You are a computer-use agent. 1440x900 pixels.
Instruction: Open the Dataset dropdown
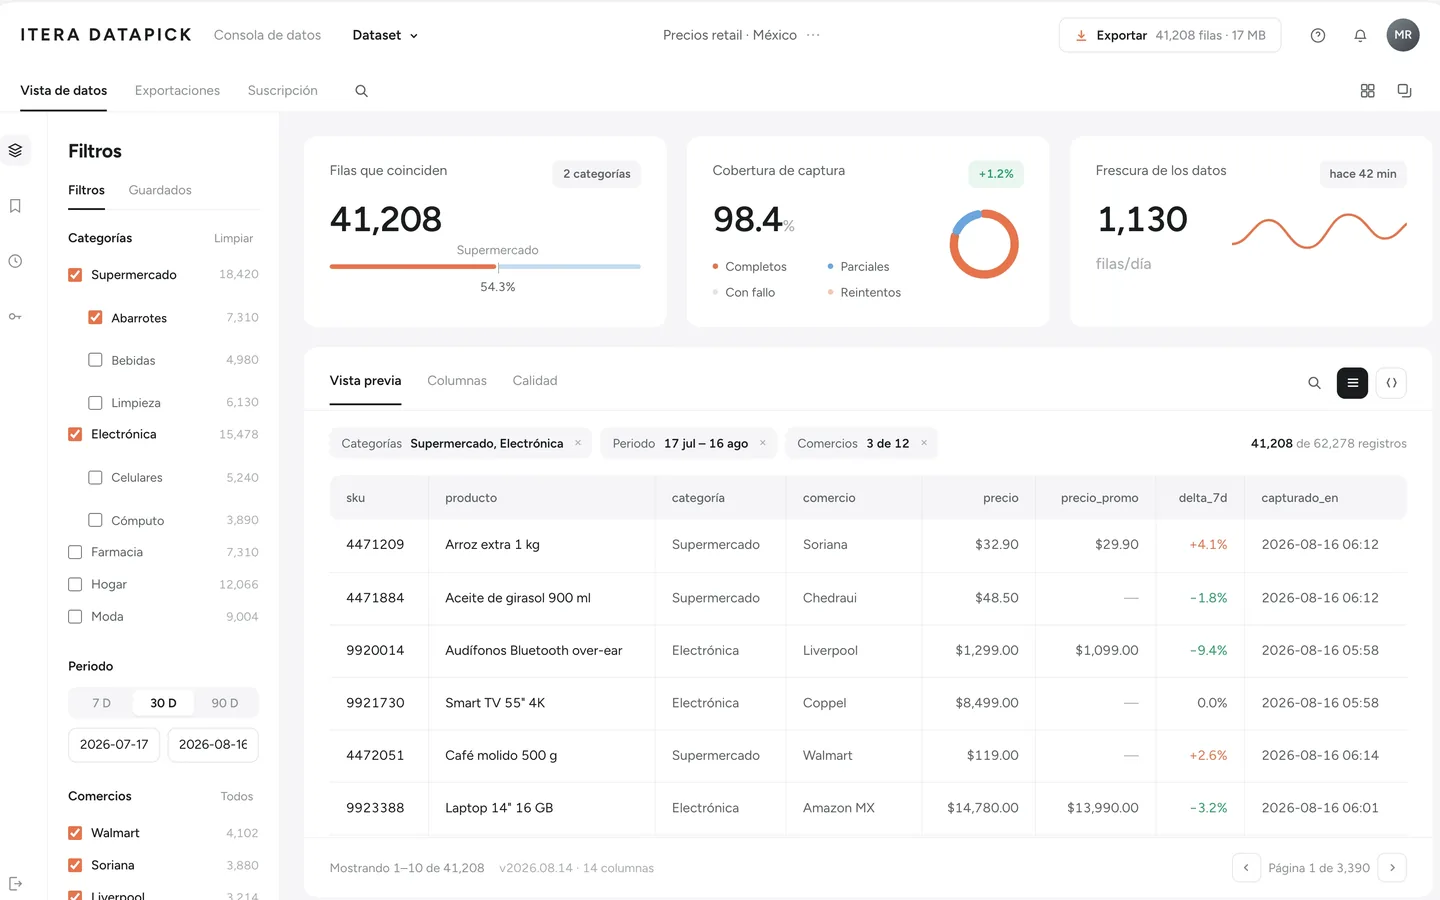coord(385,35)
